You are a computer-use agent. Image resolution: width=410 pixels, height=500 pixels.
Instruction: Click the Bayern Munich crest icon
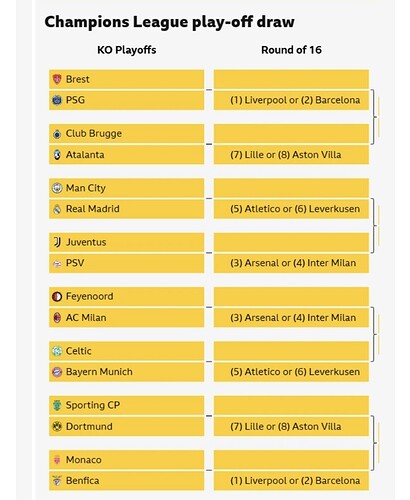(x=57, y=372)
